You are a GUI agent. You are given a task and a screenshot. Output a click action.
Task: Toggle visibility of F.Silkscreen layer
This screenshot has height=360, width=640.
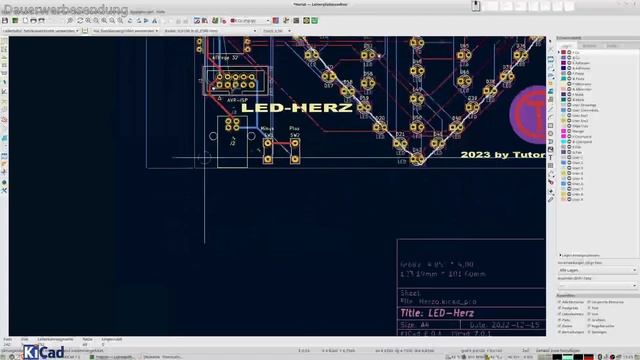coord(569,84)
